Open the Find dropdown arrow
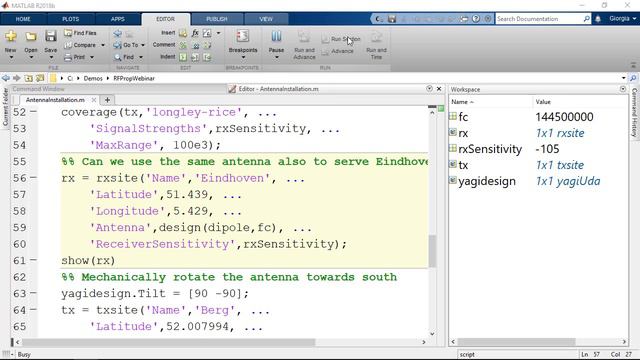This screenshot has height=360, width=640. point(141,57)
